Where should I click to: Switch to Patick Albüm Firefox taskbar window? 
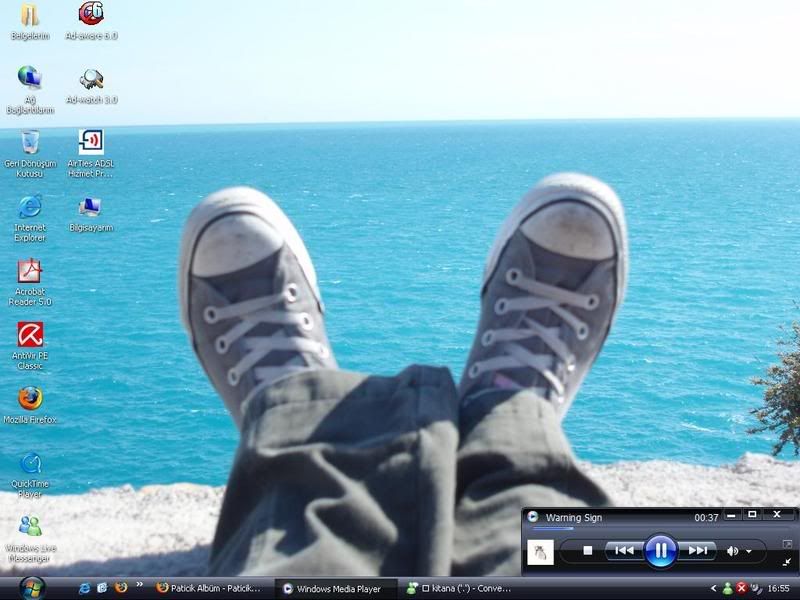click(x=210, y=589)
